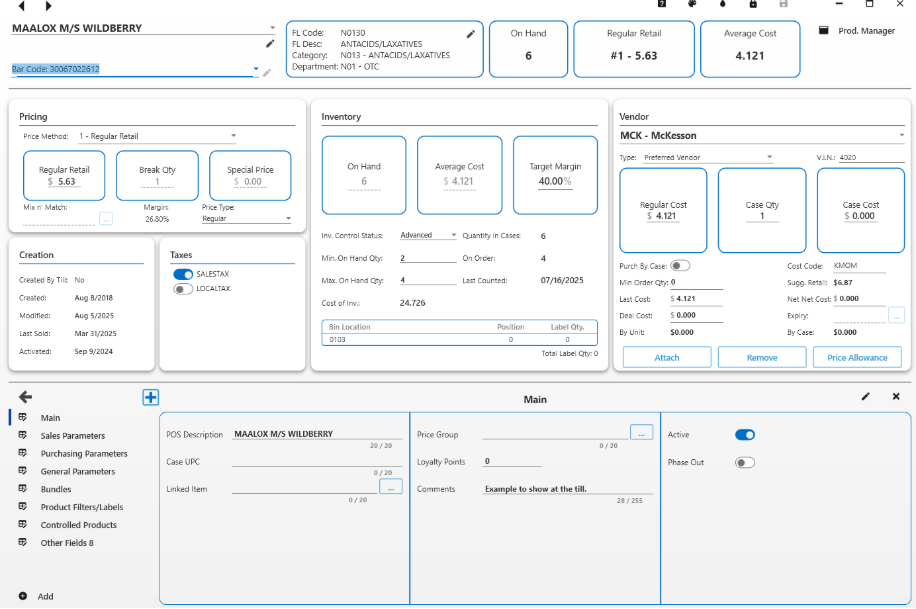Click the vendor Remove button
Screen dimensions: 916x609
762,357
